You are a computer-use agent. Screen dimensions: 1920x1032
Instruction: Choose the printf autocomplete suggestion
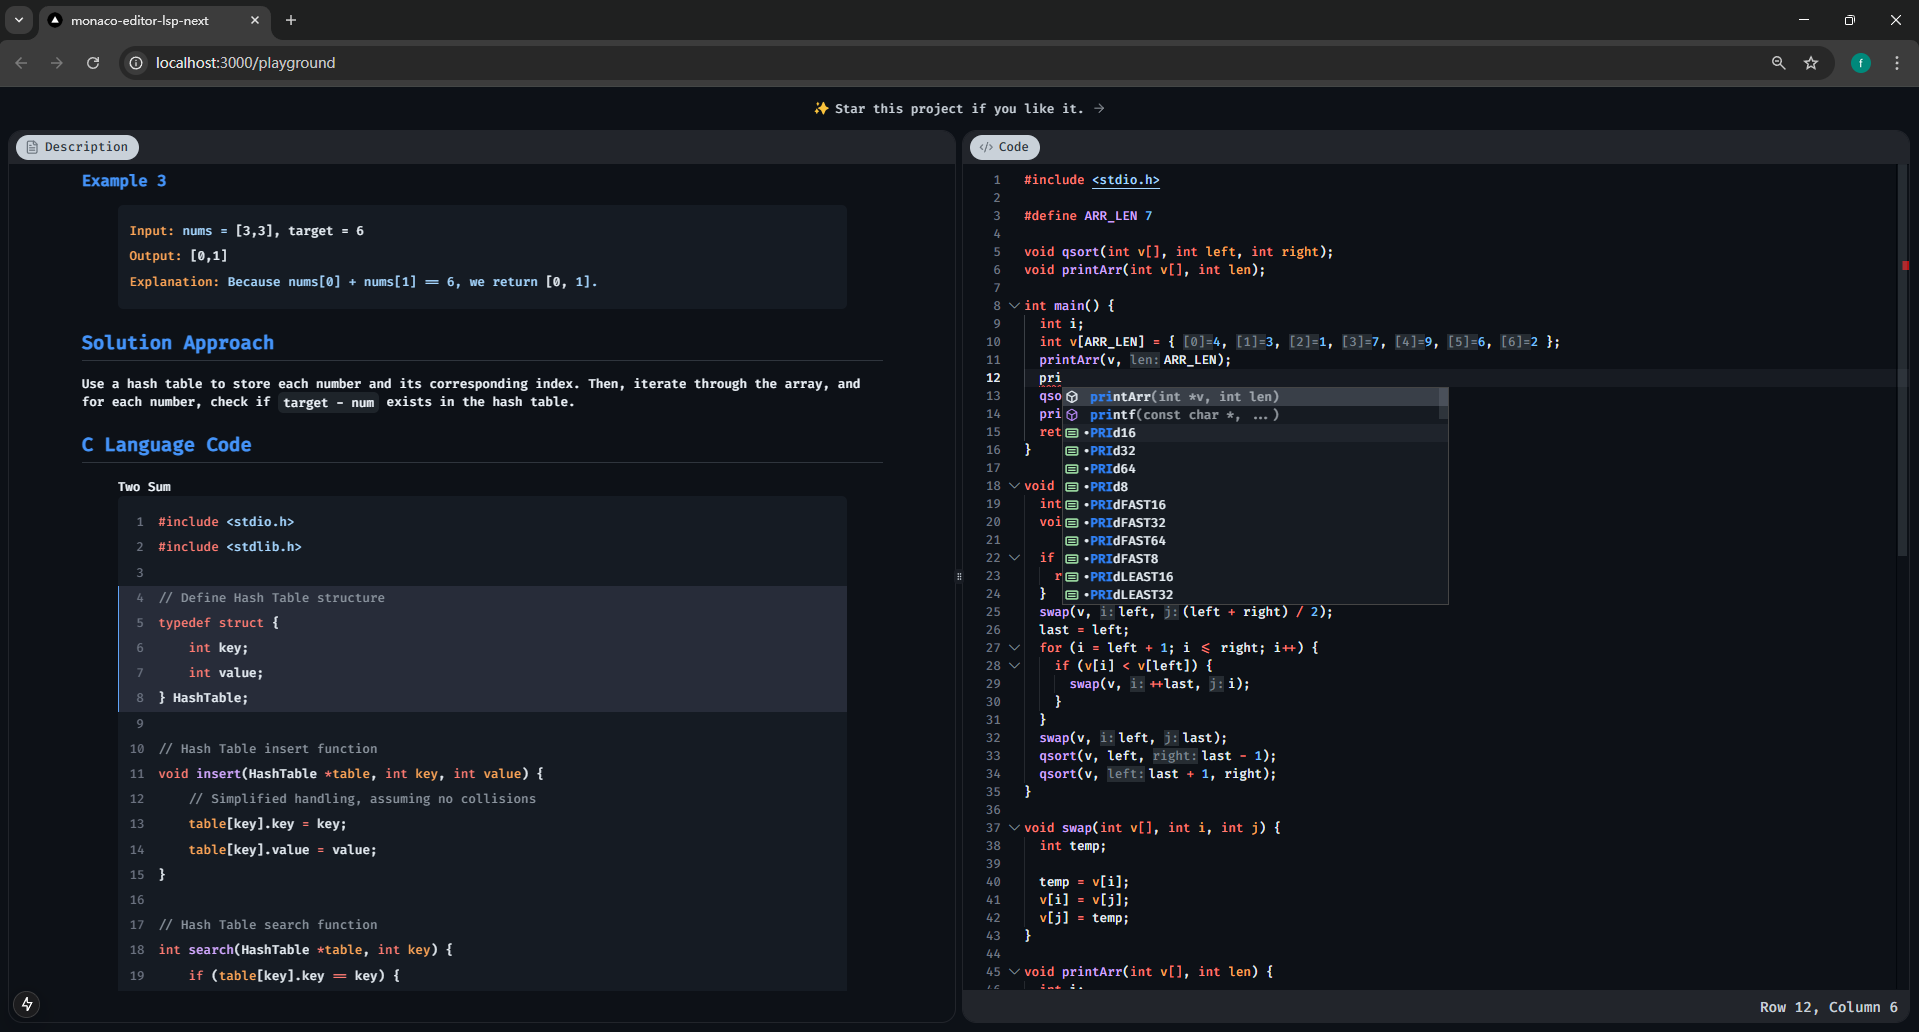click(x=1184, y=415)
